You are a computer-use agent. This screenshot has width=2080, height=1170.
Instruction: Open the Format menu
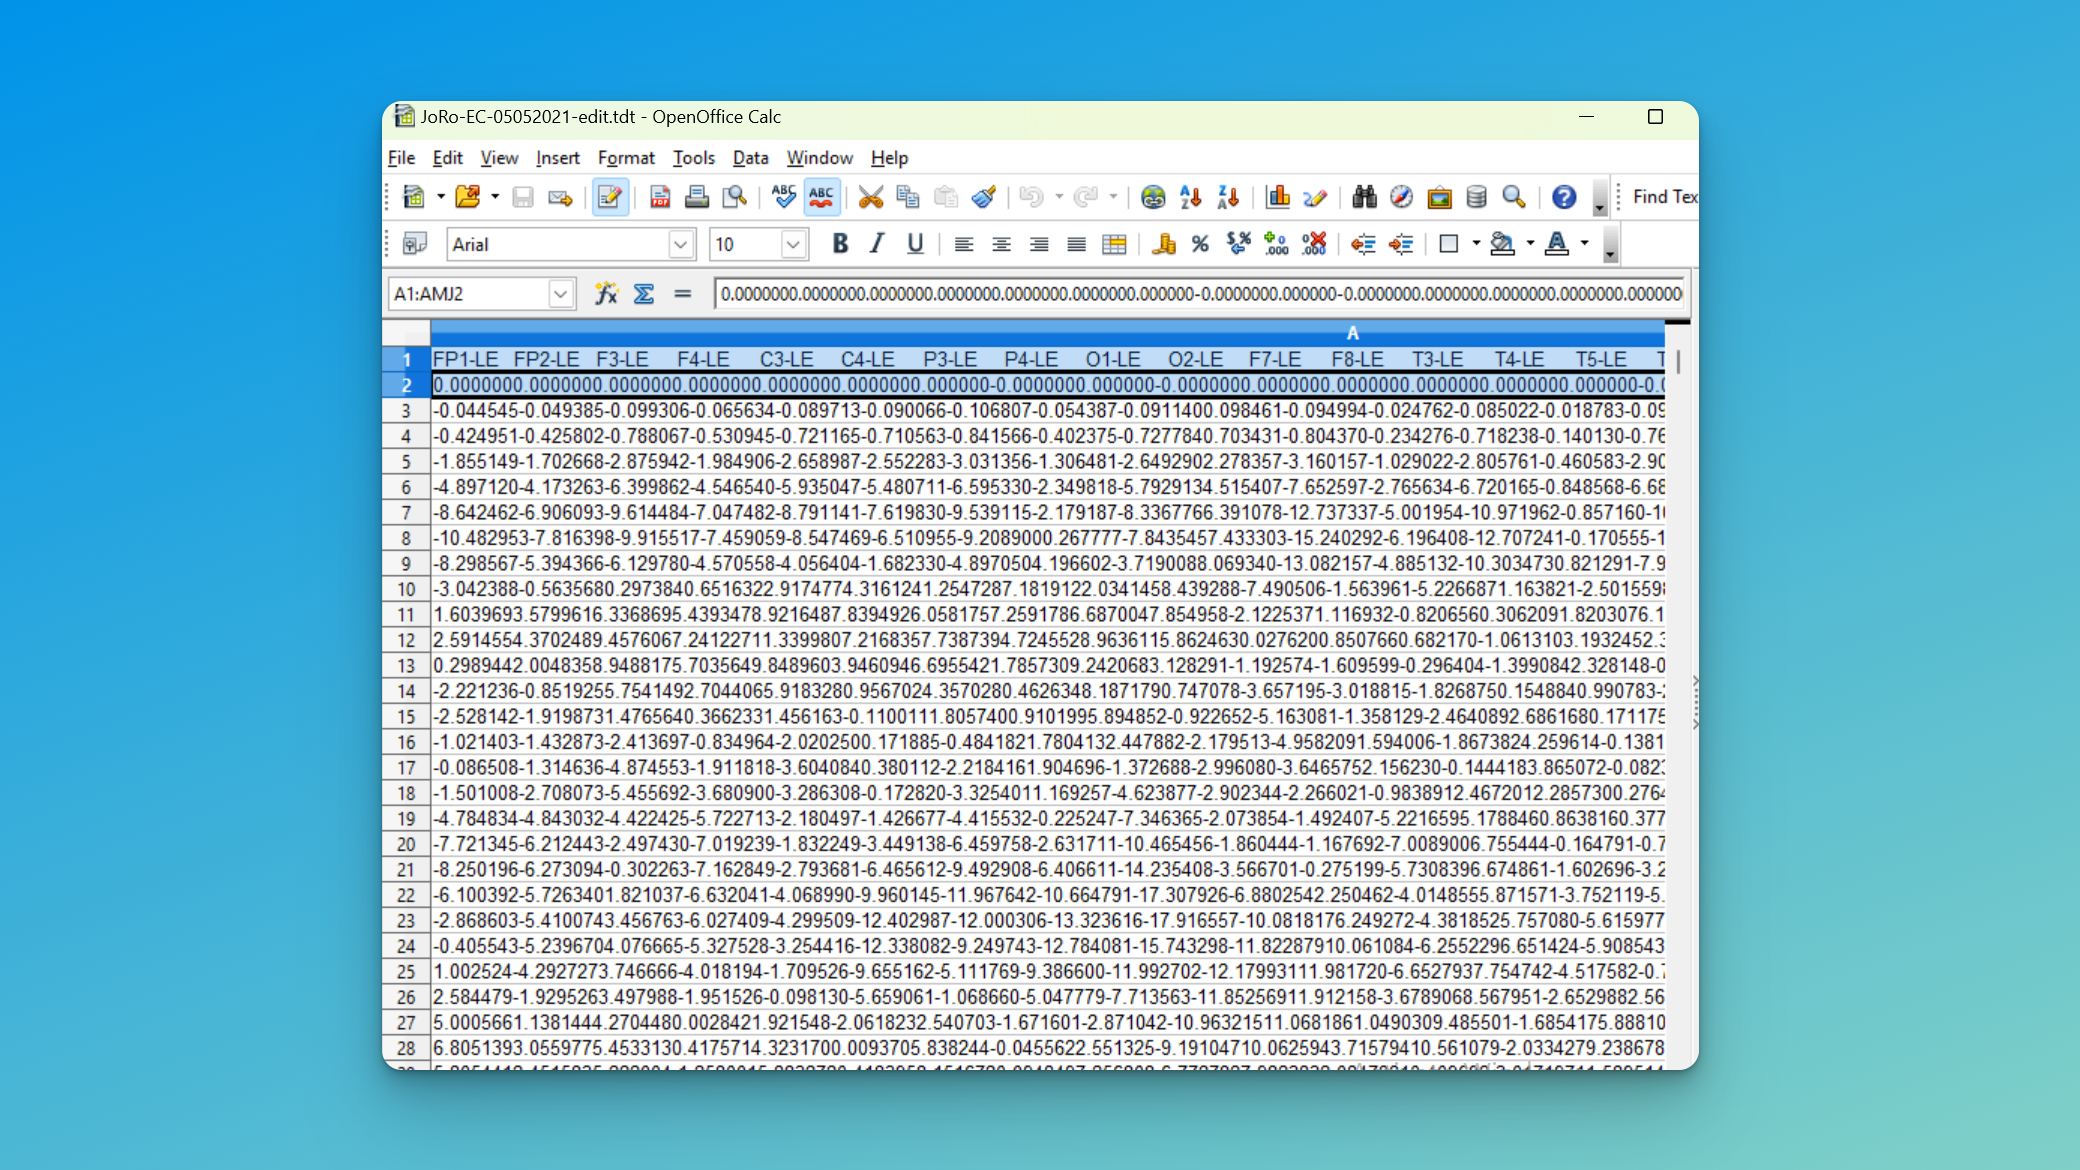coord(626,158)
